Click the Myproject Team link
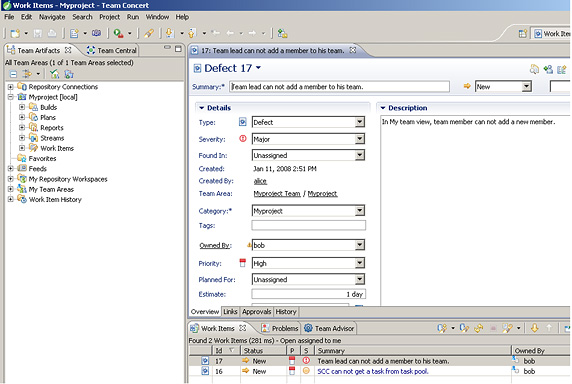 click(x=277, y=194)
